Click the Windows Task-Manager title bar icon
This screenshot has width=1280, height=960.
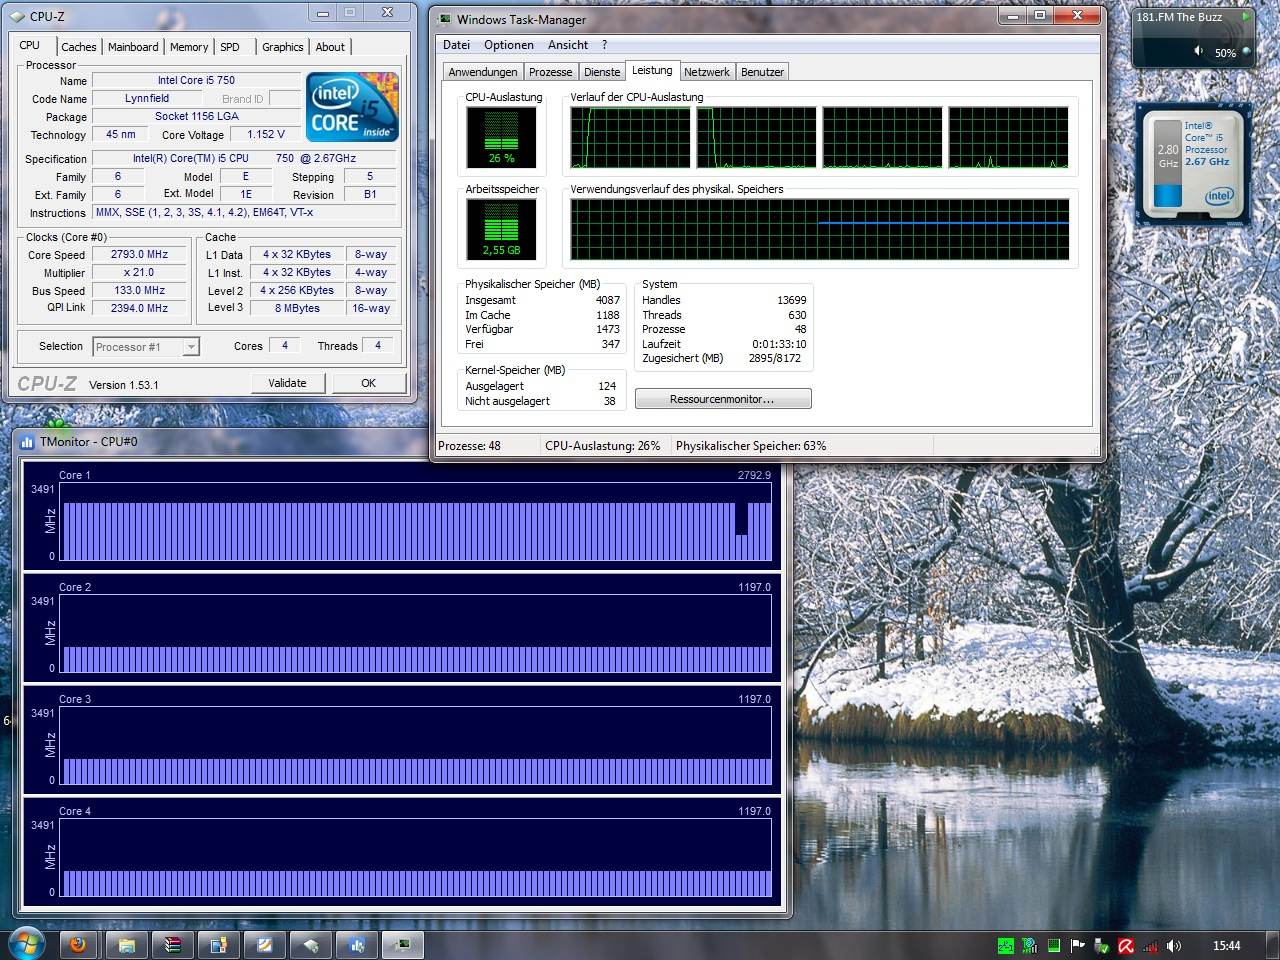tap(446, 19)
